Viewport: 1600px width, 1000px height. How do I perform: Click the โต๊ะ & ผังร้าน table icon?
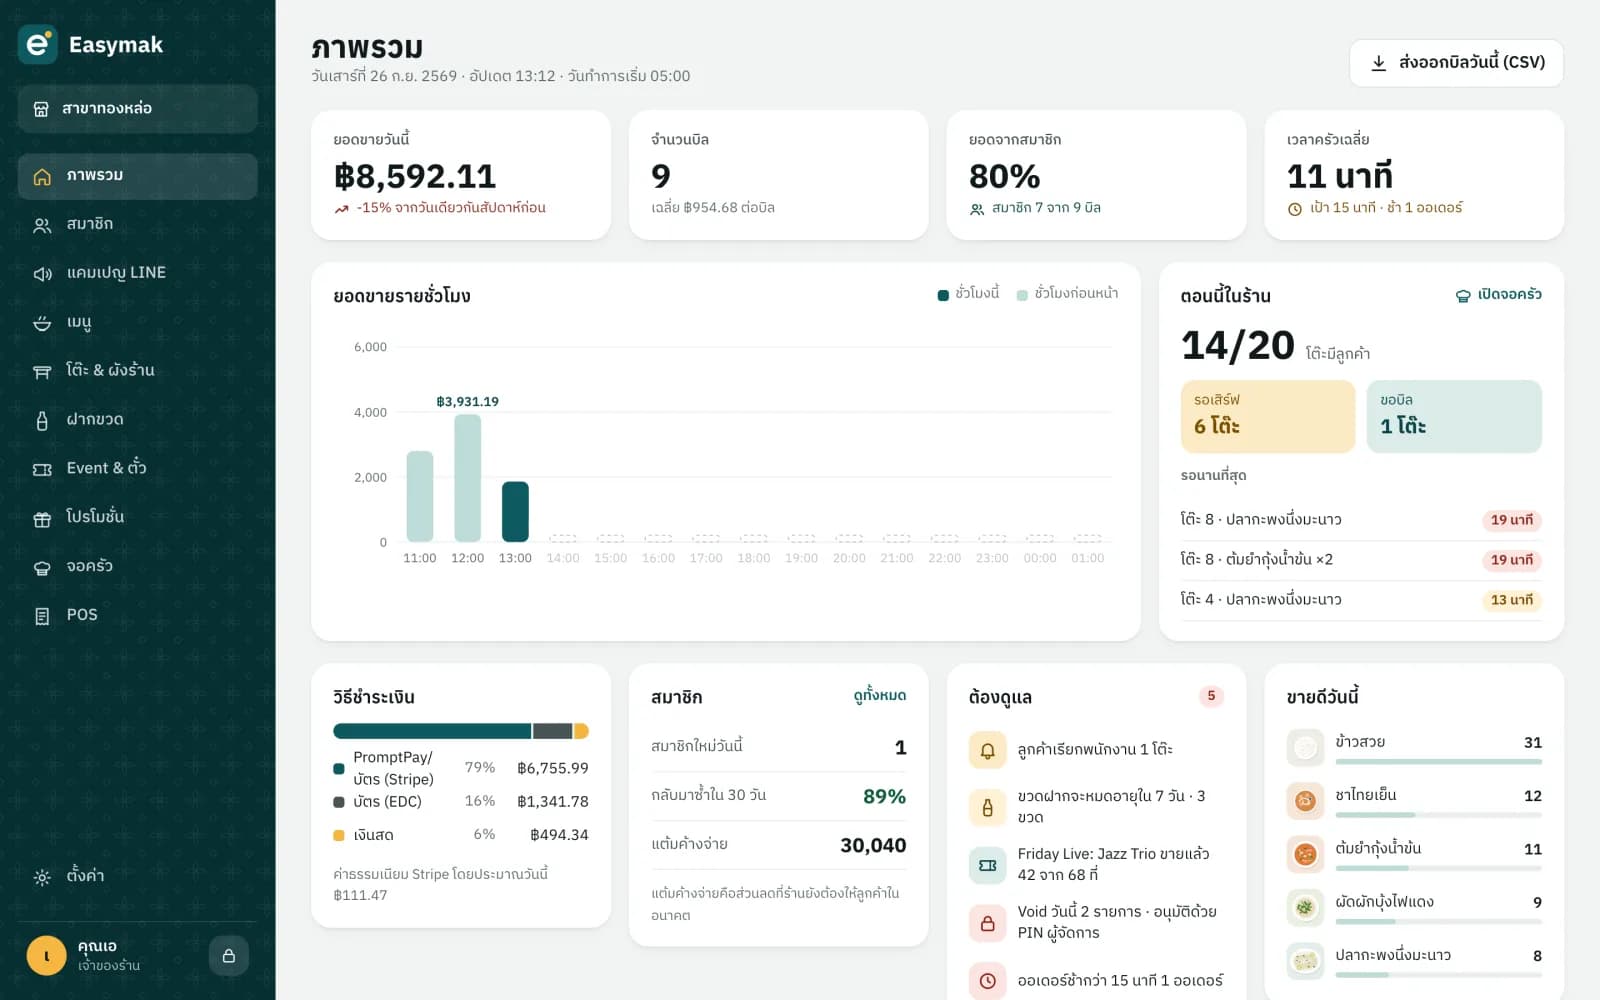[42, 371]
